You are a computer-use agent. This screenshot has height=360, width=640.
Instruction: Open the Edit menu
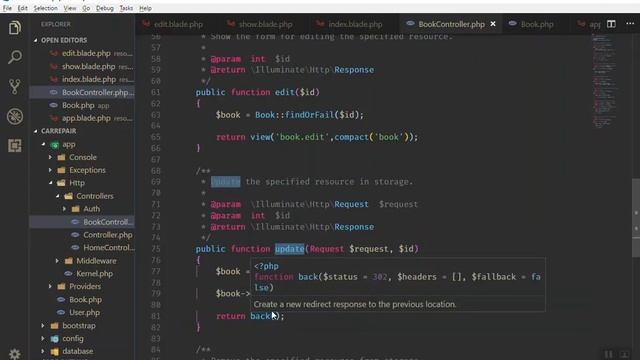point(22,8)
